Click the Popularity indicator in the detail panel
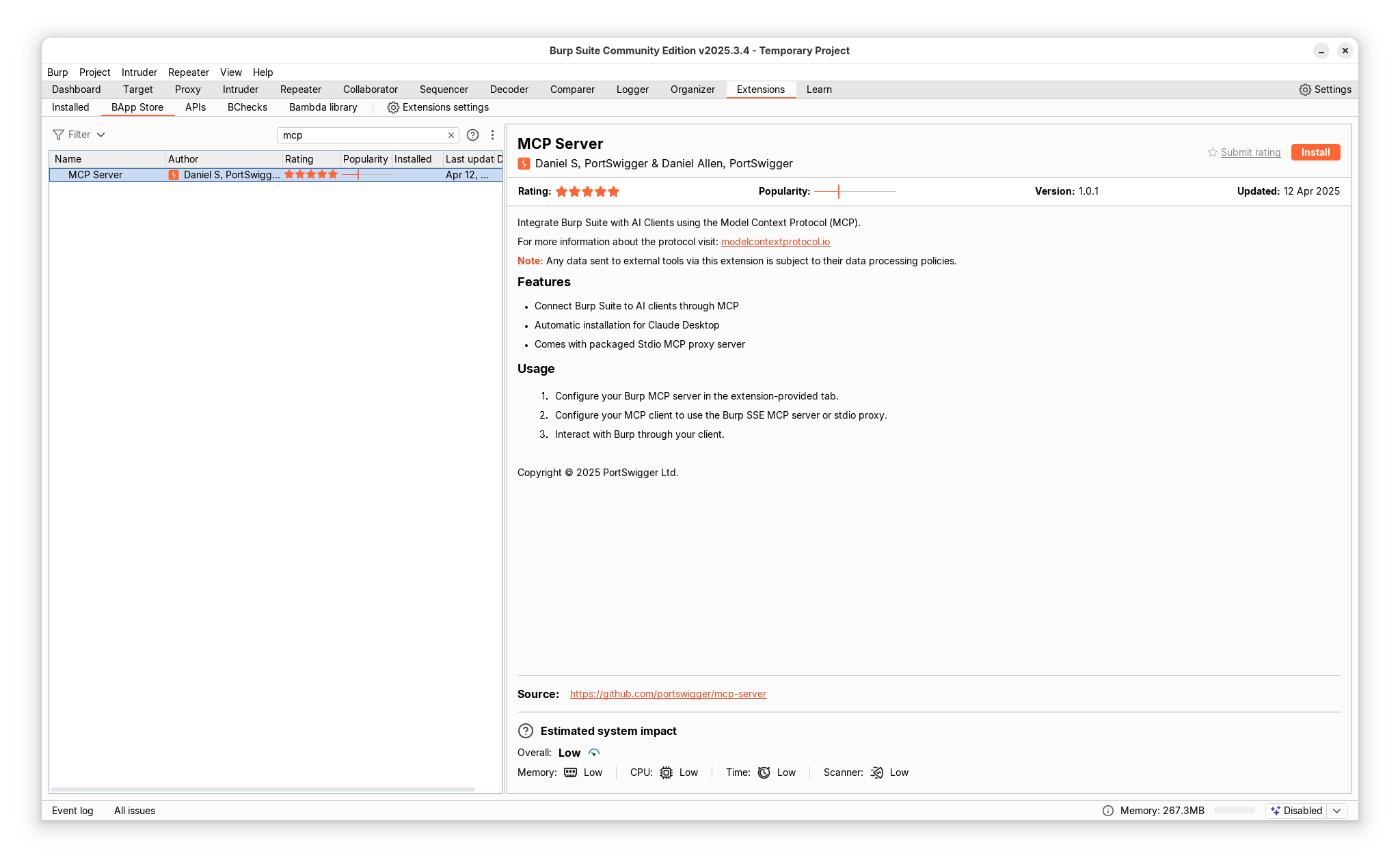1400x866 pixels. [x=855, y=192]
